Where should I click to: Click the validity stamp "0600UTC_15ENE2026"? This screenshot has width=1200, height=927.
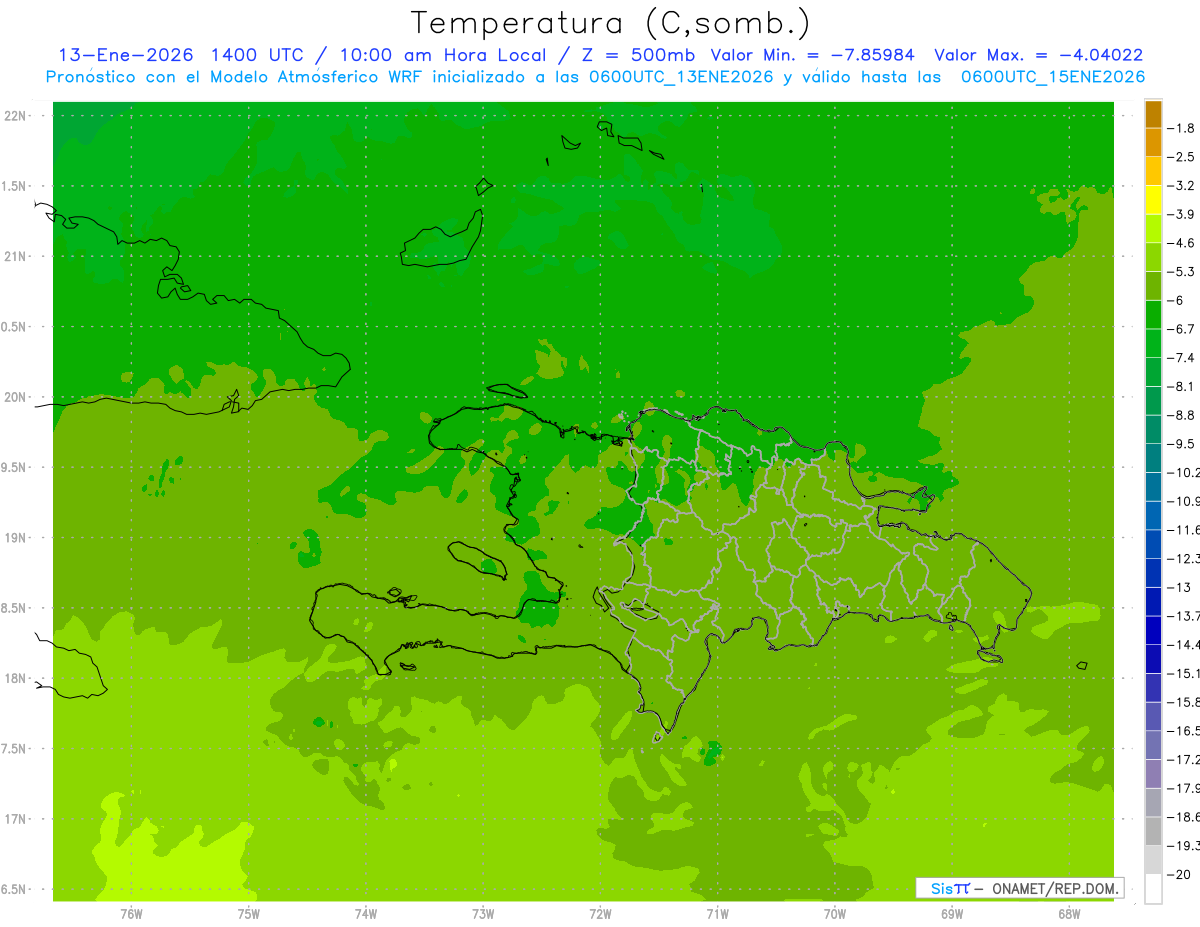click(1053, 77)
